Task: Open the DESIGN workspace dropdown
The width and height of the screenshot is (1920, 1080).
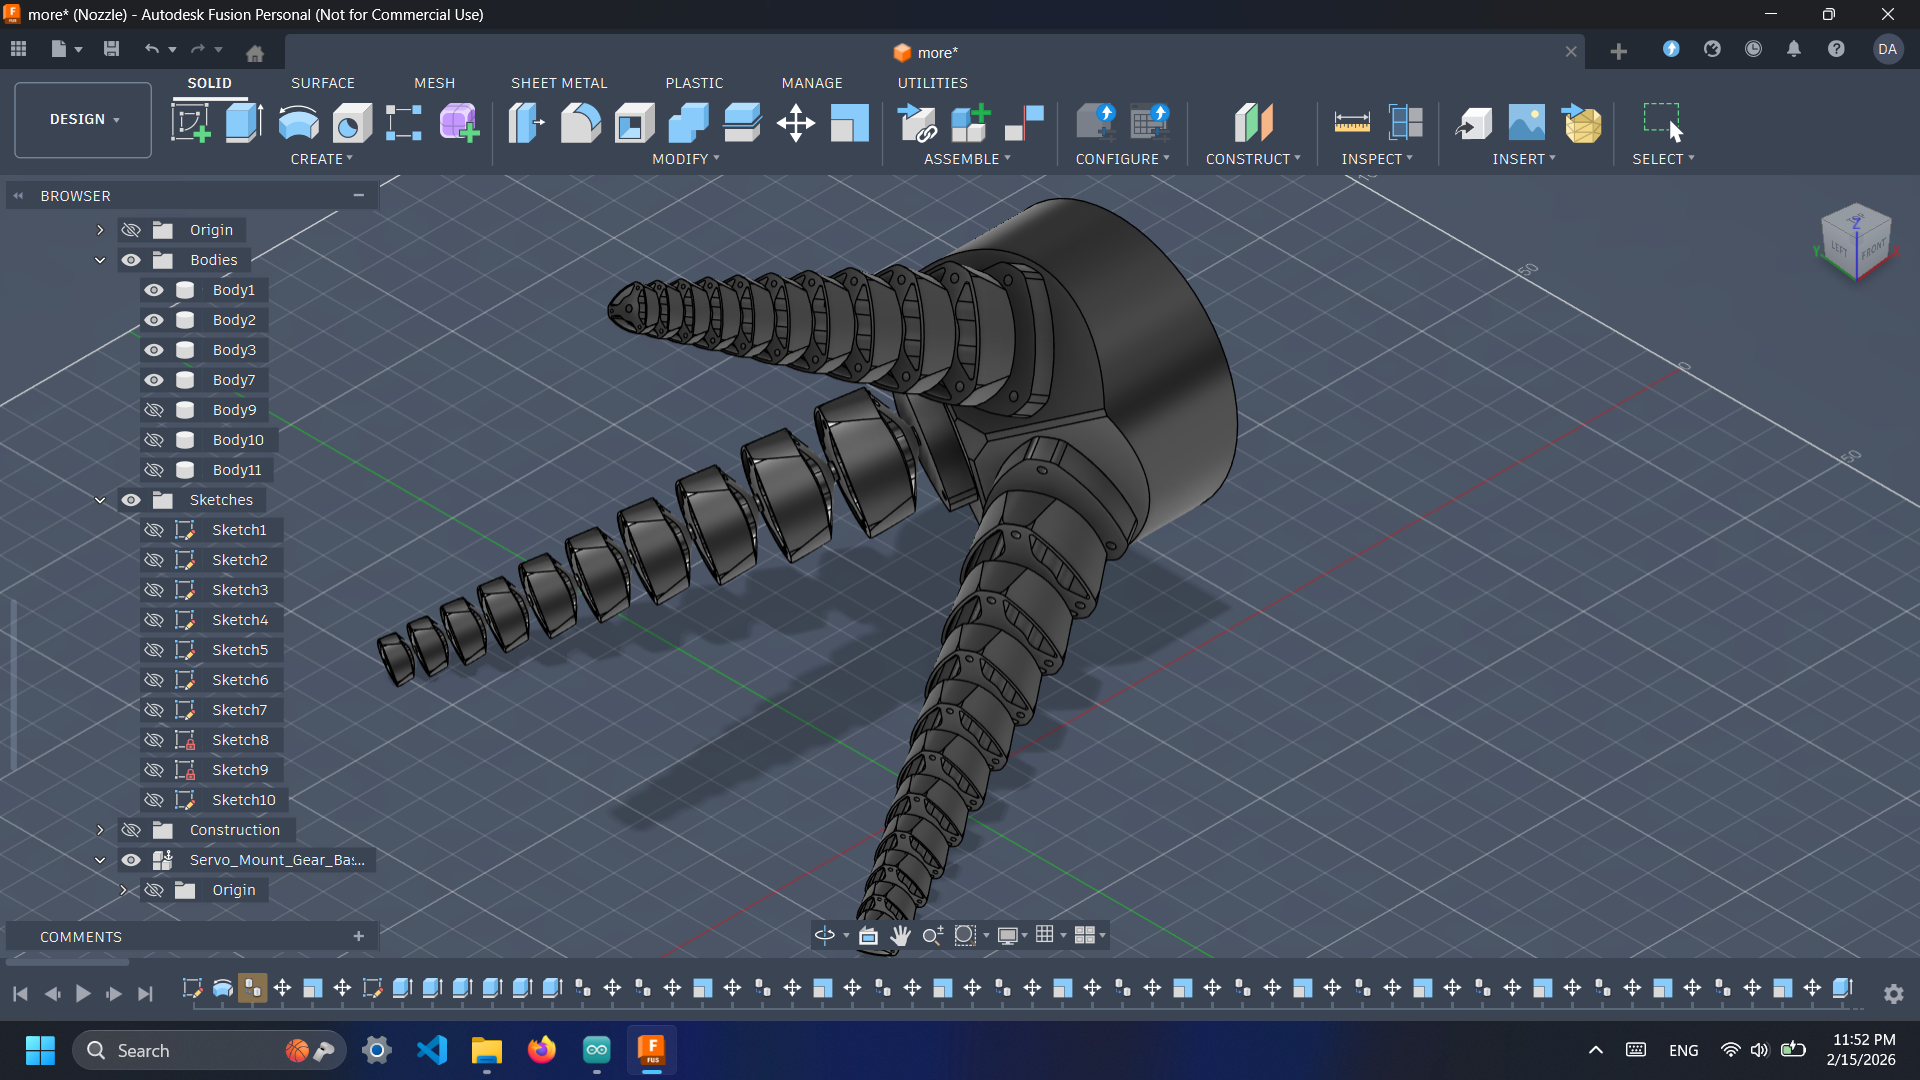Action: (x=83, y=120)
